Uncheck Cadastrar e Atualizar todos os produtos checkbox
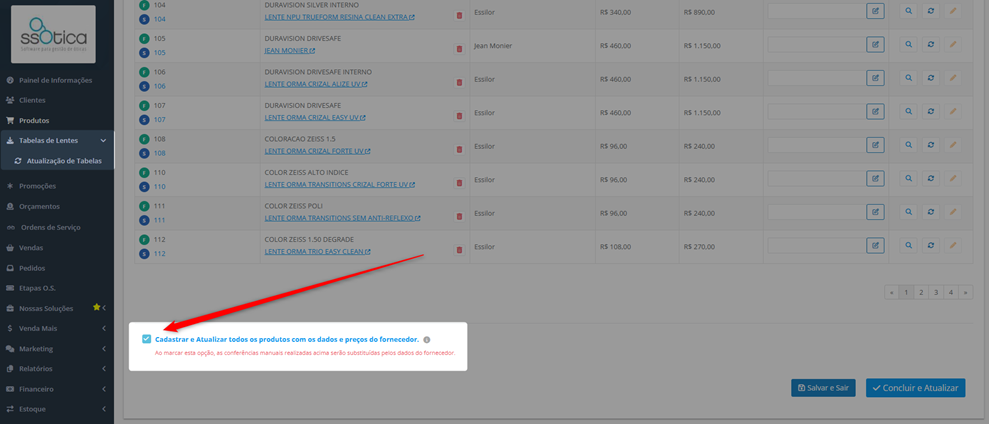The image size is (989, 424). point(147,339)
